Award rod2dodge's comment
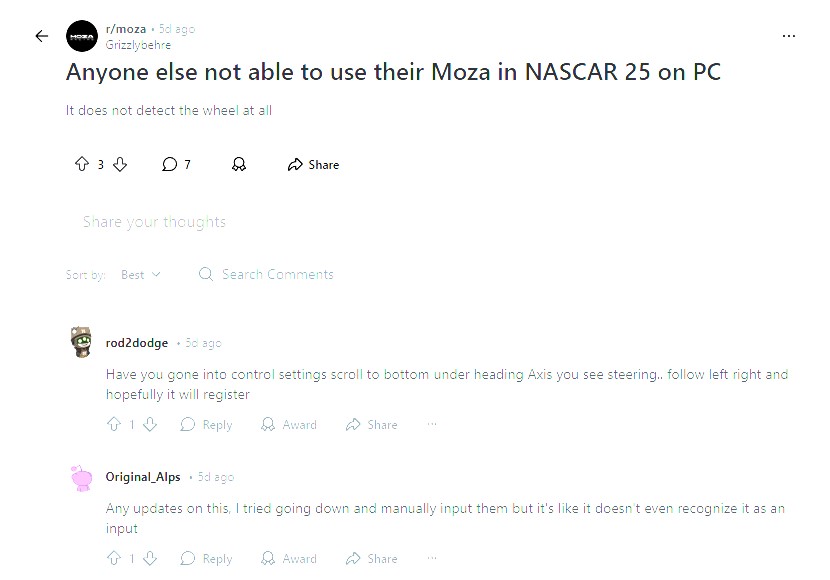This screenshot has width=830, height=580. coord(289,424)
